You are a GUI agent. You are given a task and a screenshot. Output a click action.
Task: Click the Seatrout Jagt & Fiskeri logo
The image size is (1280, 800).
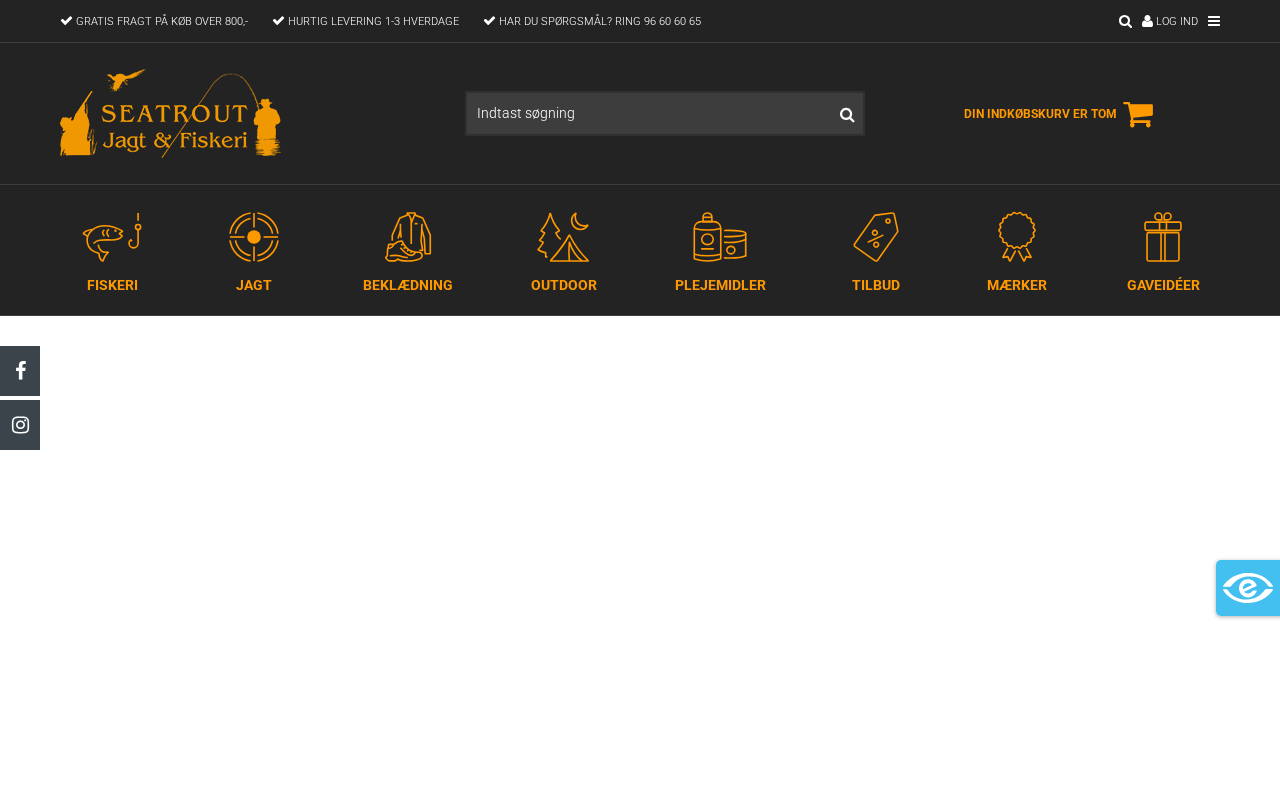(x=170, y=113)
